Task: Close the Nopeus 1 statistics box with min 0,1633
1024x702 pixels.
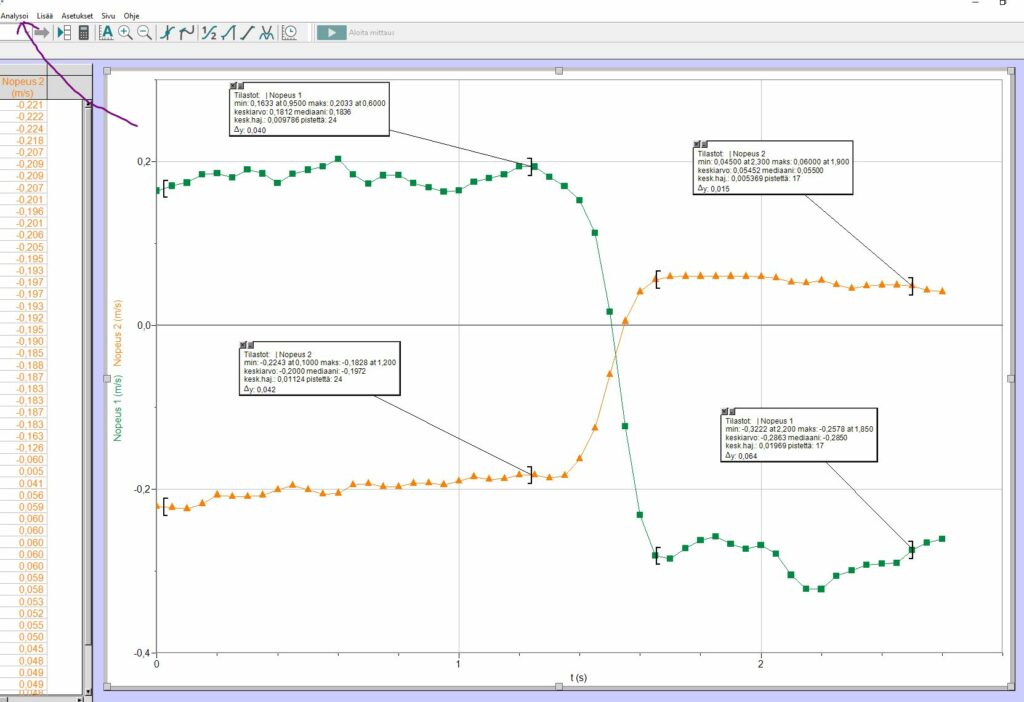Action: (233, 87)
